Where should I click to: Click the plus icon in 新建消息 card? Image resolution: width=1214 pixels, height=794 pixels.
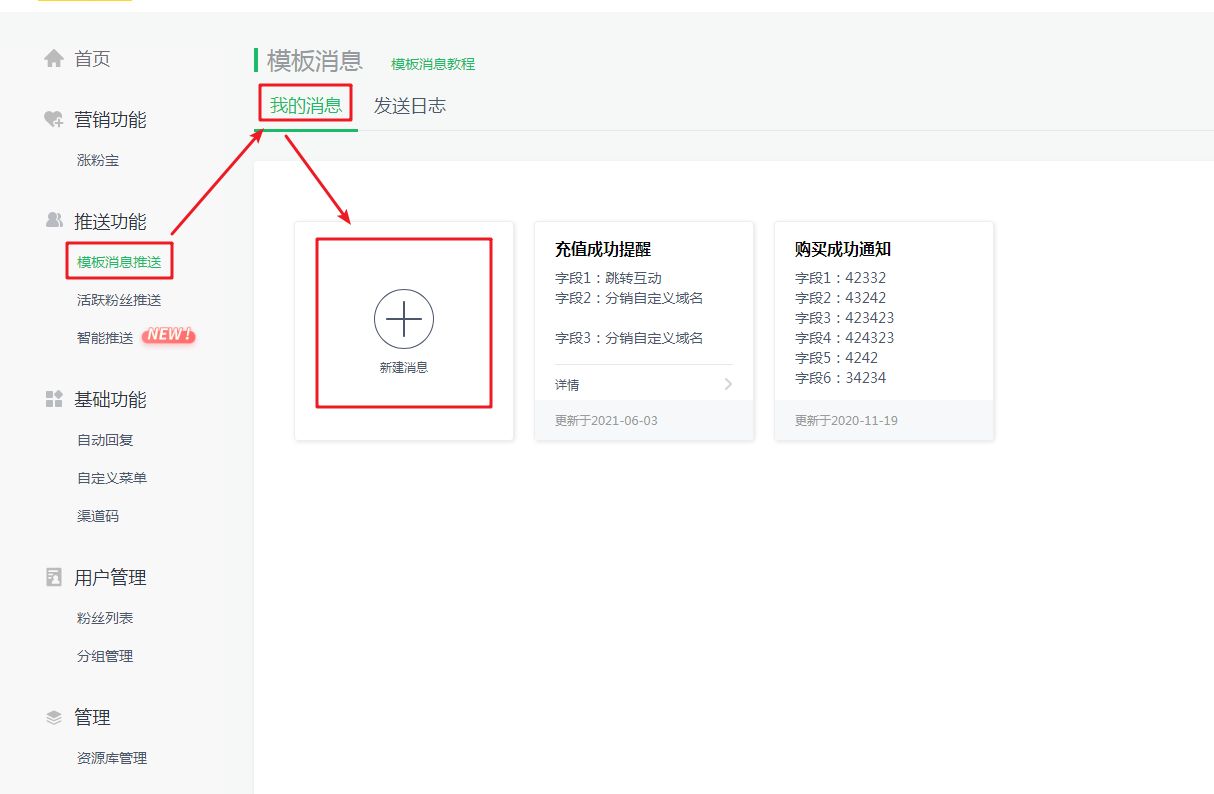click(x=403, y=318)
